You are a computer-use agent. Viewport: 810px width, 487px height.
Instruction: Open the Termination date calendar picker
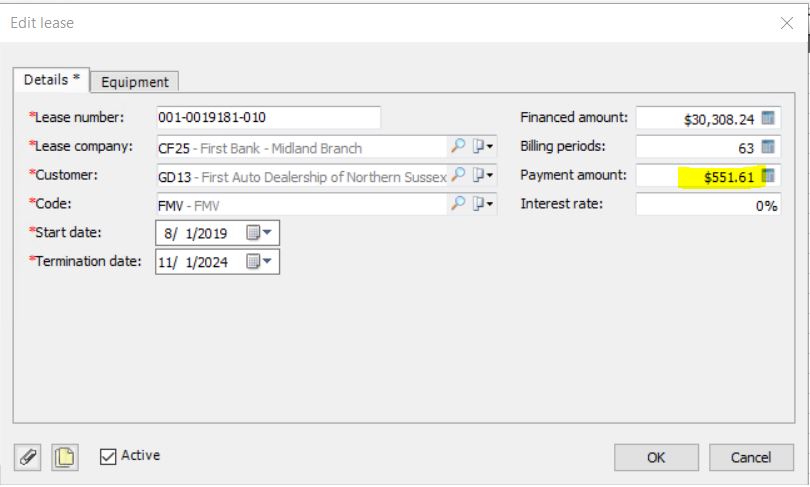(x=259, y=262)
